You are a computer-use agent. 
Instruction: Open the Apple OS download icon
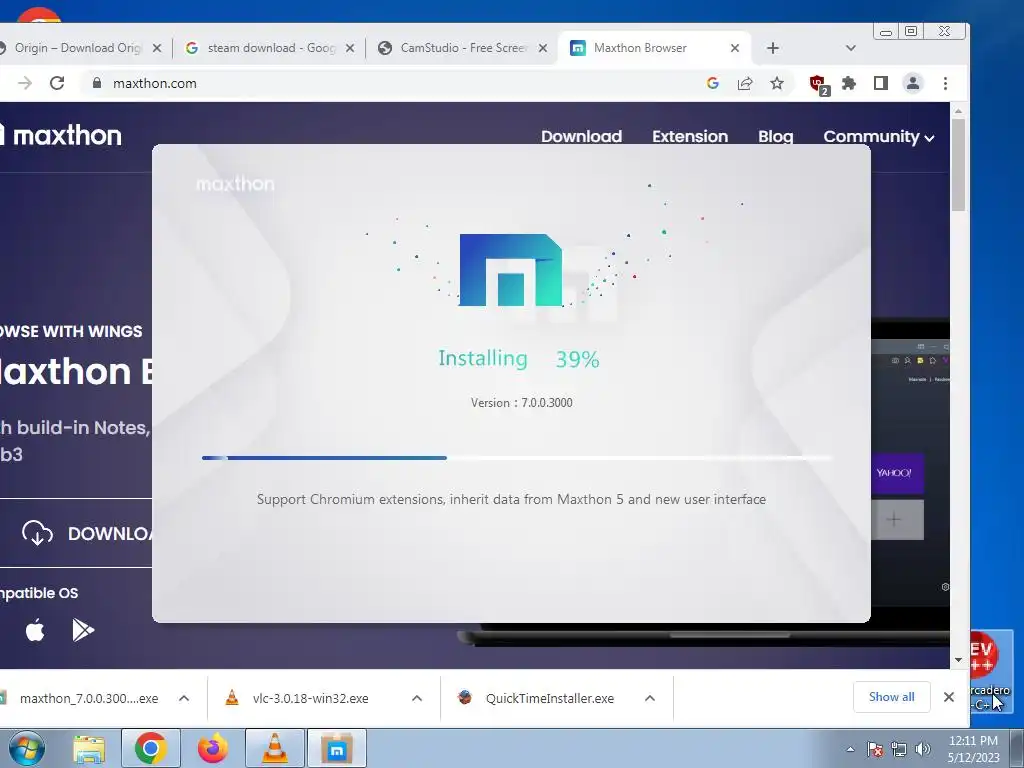point(35,630)
